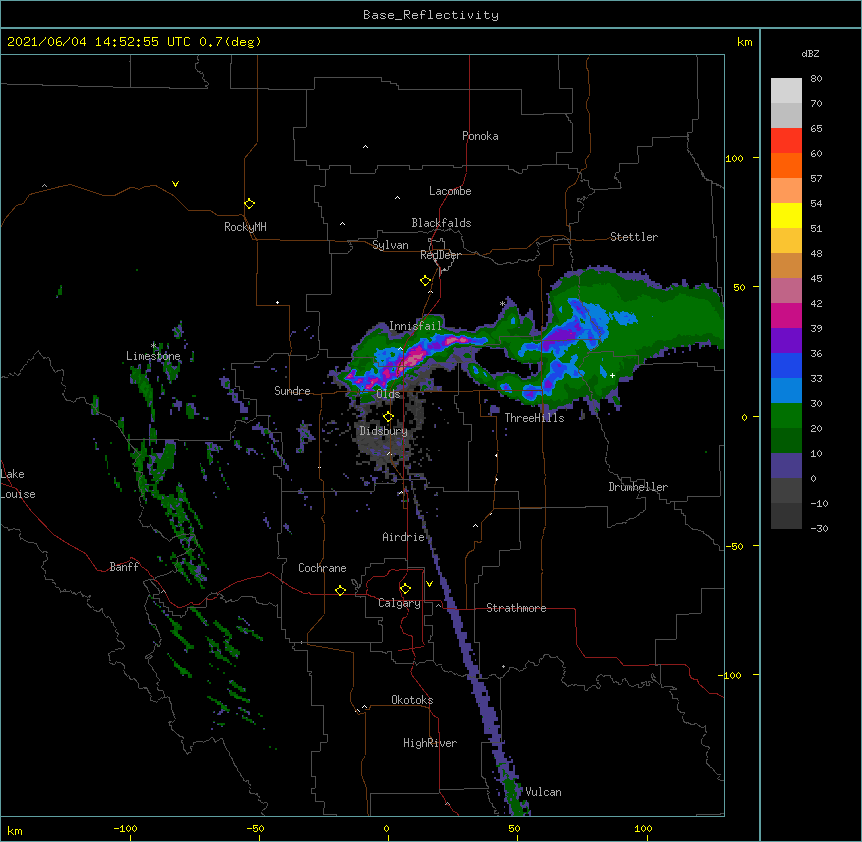
Task: Click the 100 tick label on the bottom axis
Action: (643, 828)
